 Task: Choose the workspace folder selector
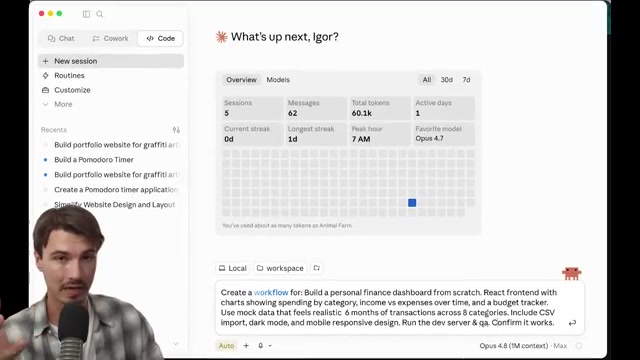pos(280,268)
